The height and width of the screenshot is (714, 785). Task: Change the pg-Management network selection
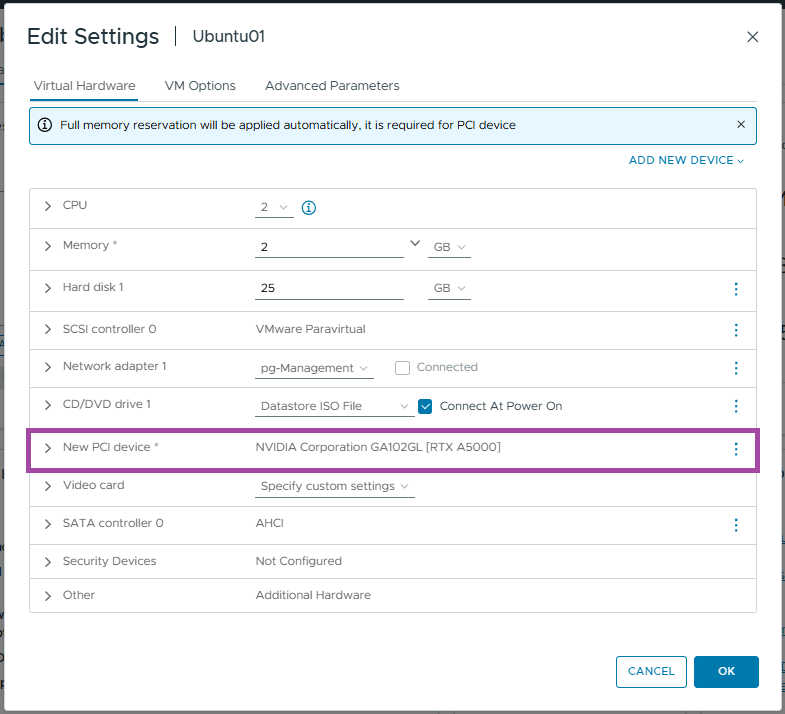point(315,368)
